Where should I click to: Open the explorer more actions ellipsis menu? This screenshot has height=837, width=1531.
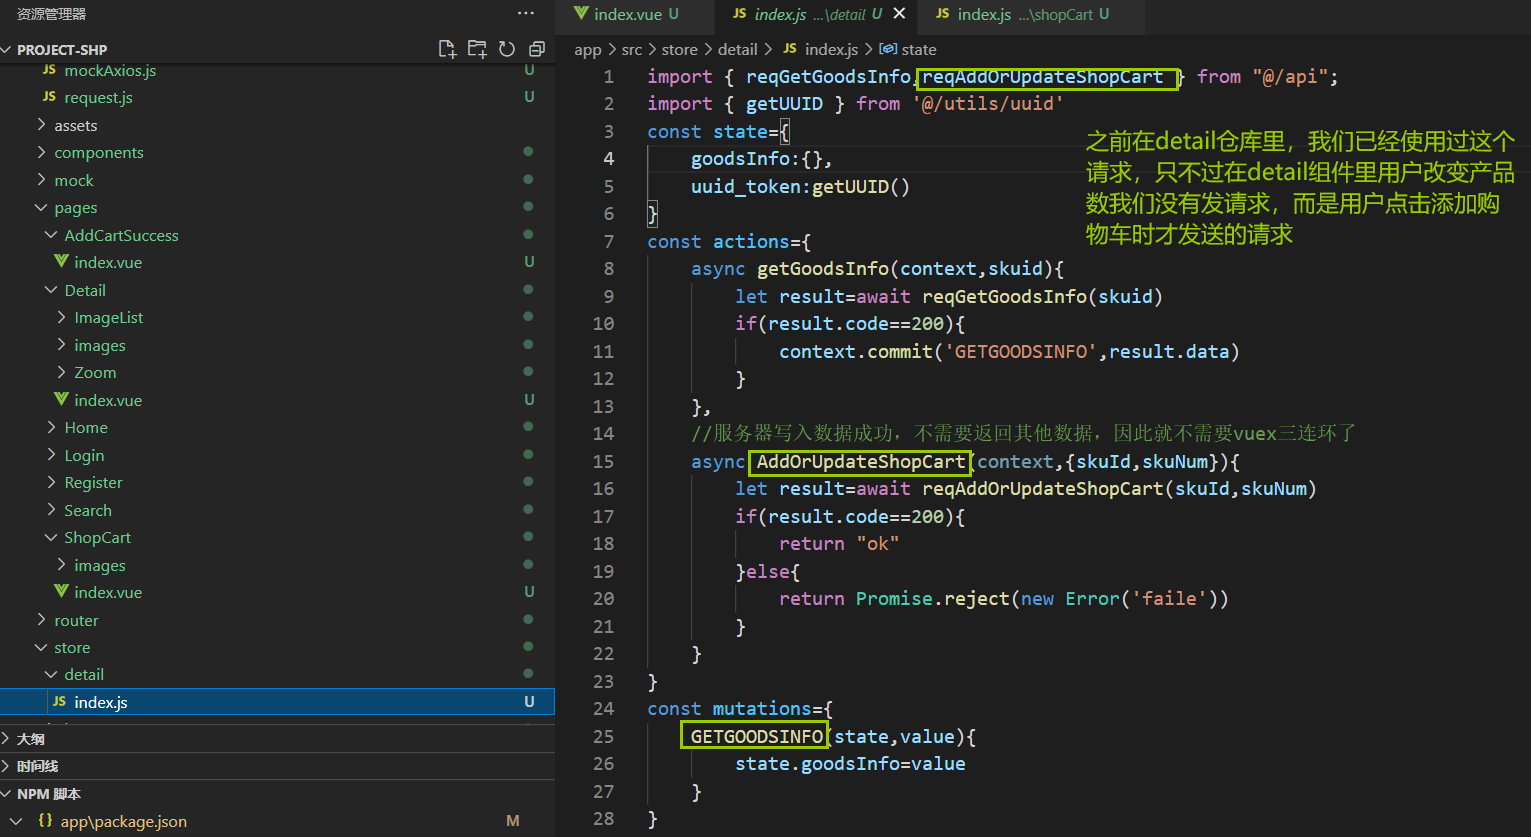tap(526, 14)
